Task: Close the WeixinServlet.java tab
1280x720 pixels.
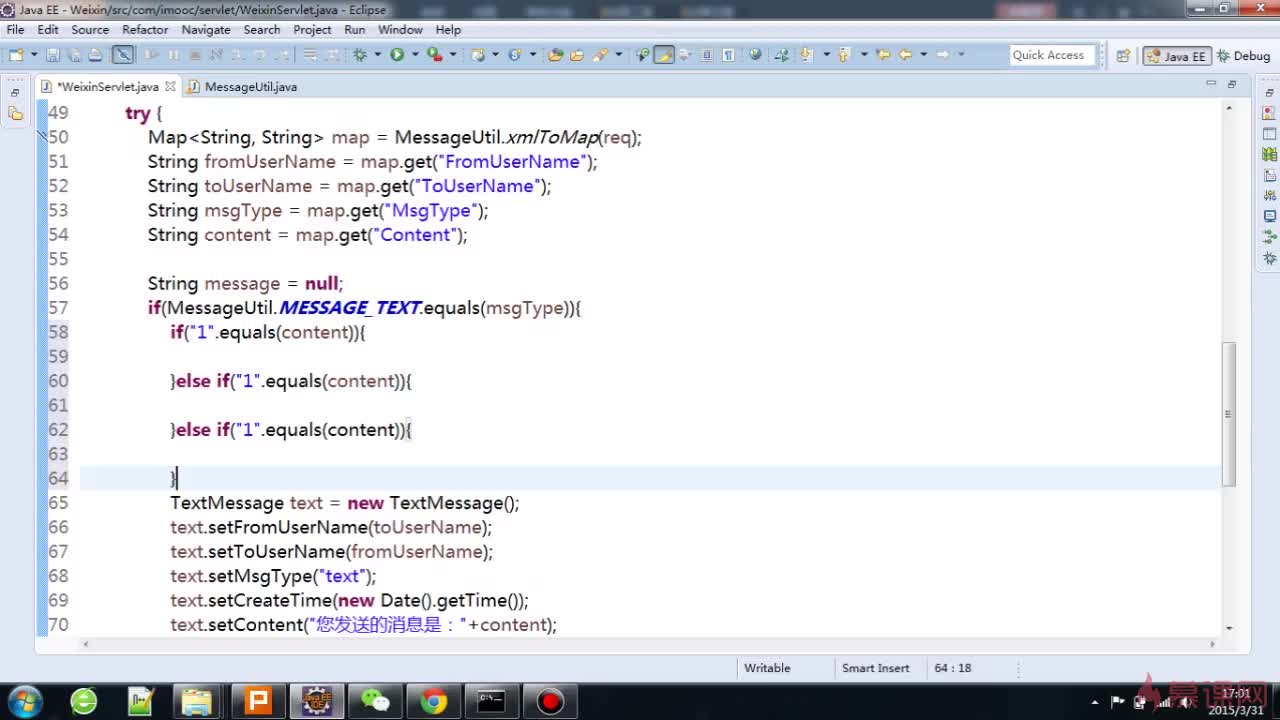Action: tap(171, 87)
